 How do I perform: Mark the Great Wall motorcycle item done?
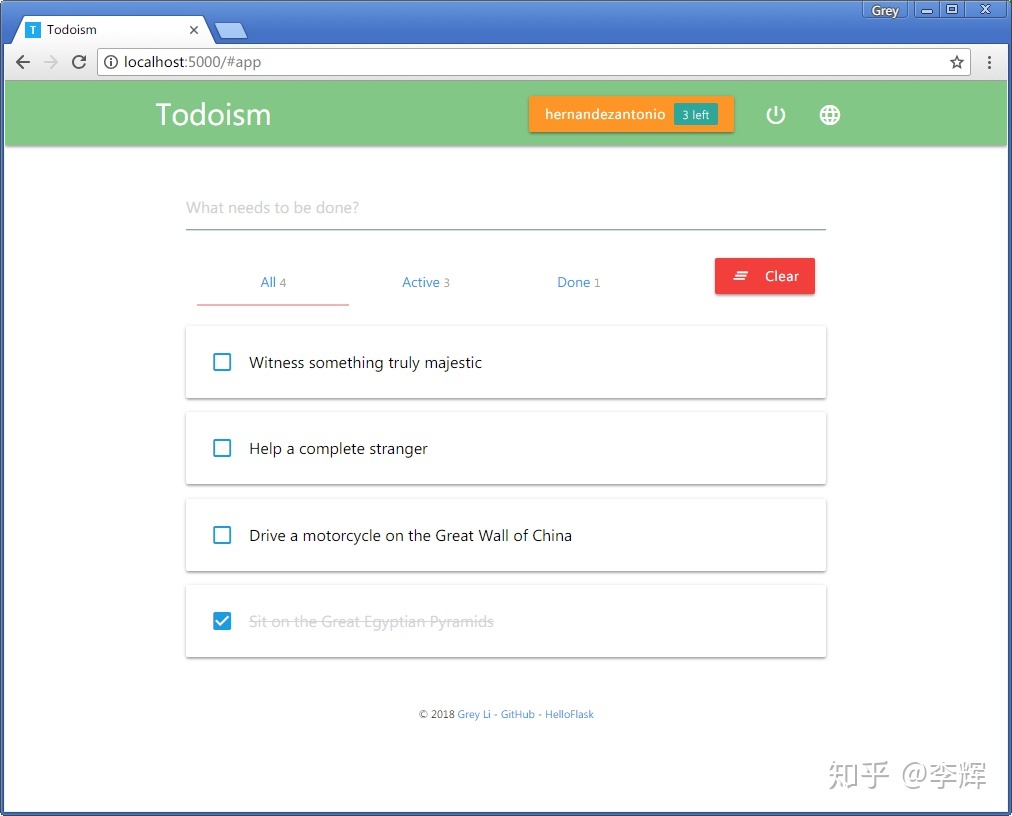[222, 535]
